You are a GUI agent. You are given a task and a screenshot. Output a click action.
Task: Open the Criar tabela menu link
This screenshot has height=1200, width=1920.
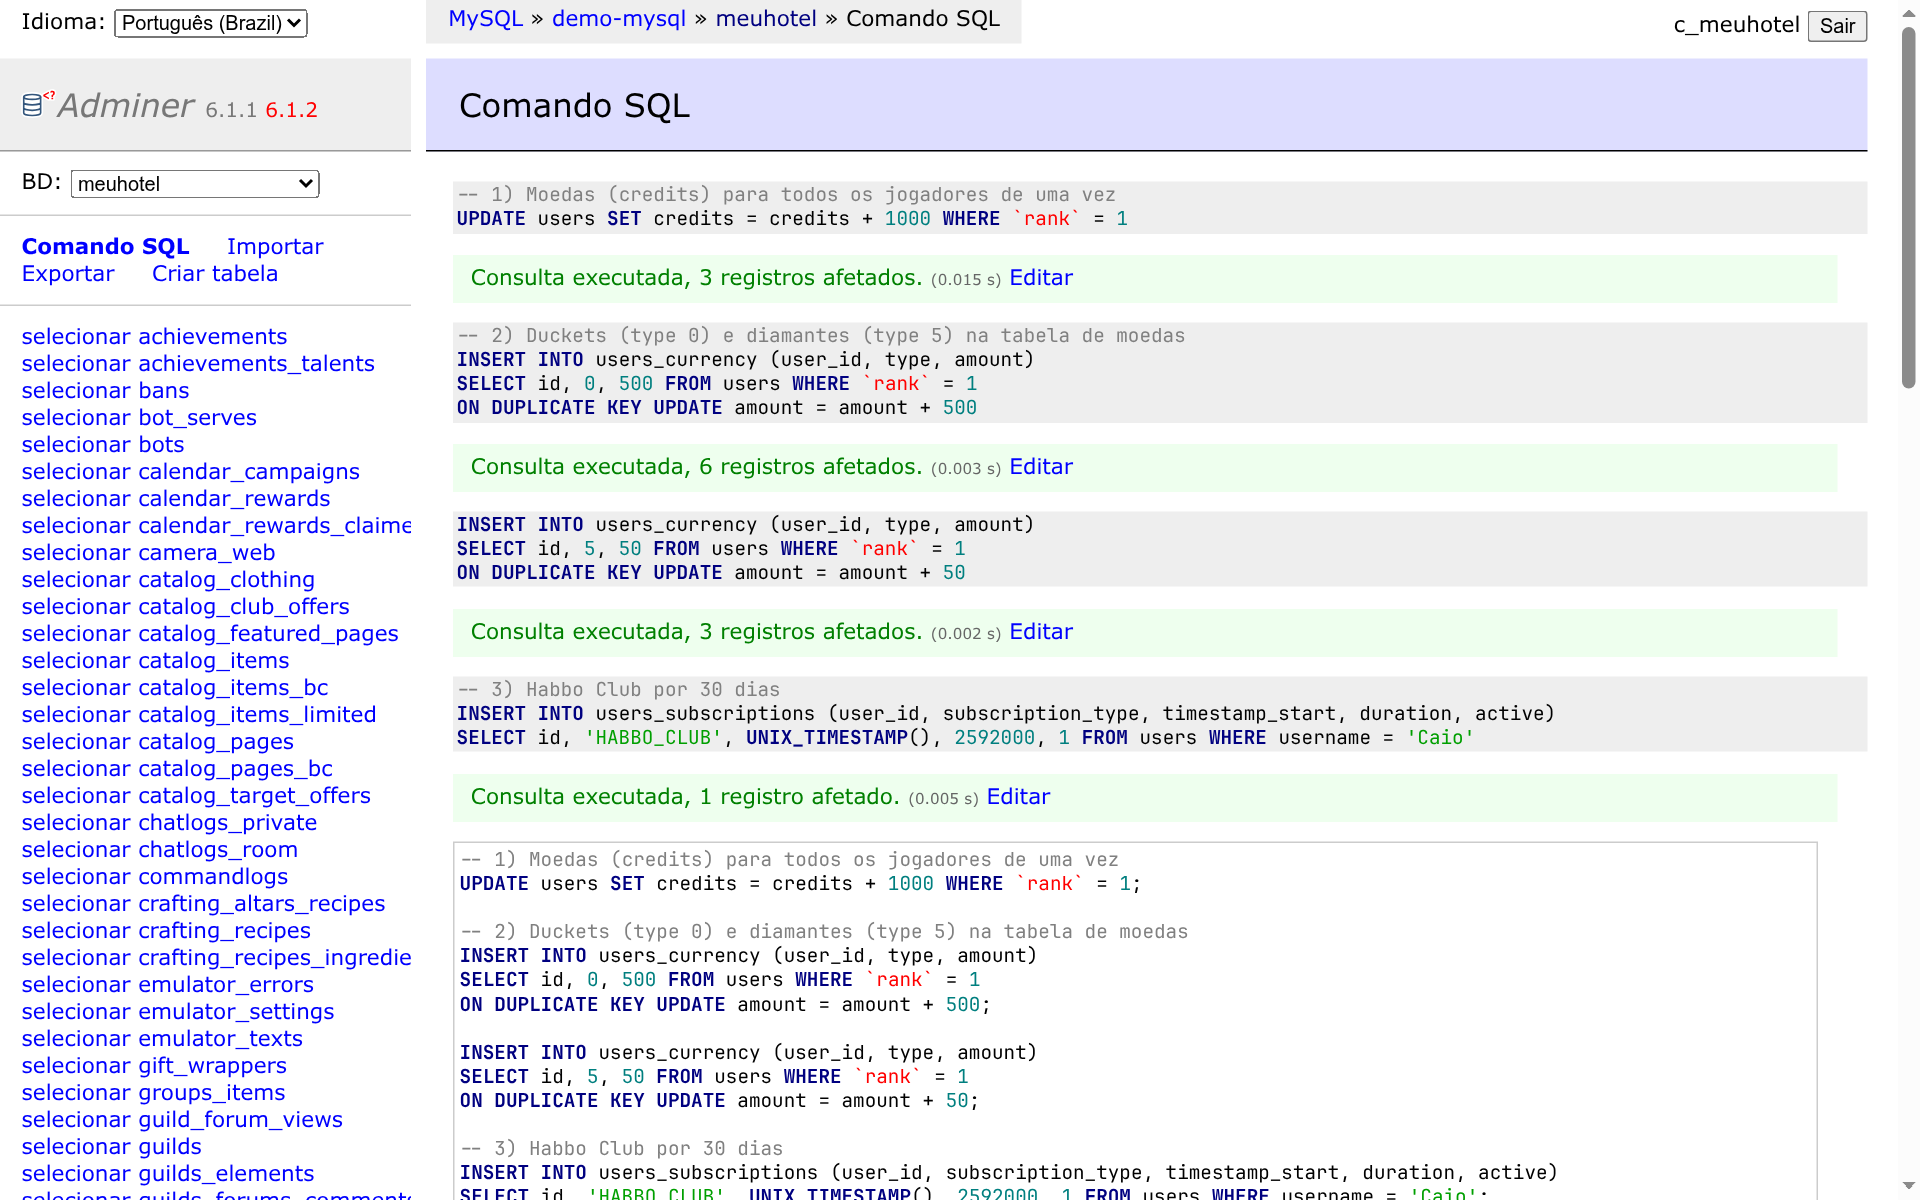pos(215,273)
